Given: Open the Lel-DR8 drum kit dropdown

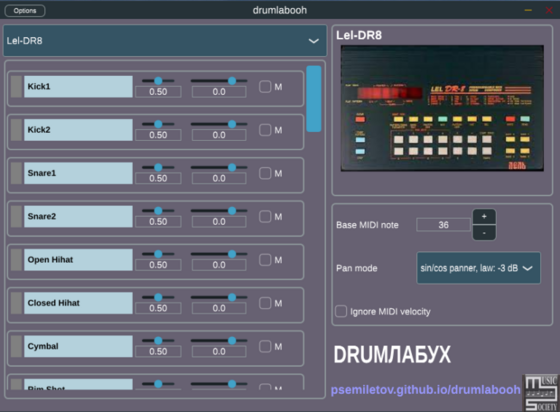Looking at the screenshot, I should [x=165, y=41].
